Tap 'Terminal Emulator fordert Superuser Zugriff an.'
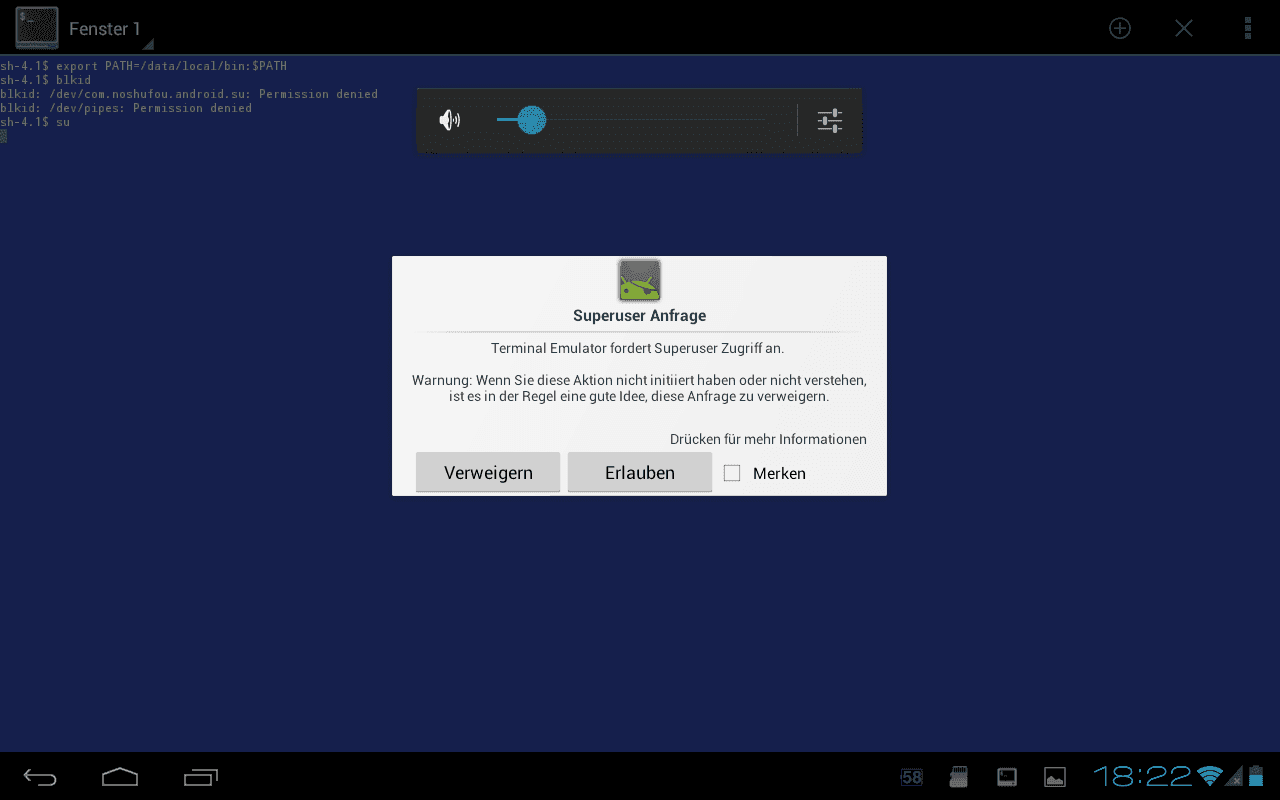The height and width of the screenshot is (800, 1280). tap(638, 349)
